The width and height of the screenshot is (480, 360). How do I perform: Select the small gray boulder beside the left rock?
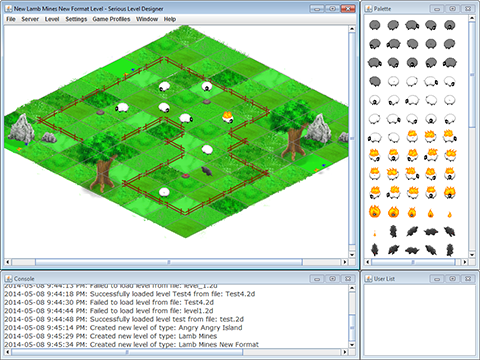tap(49, 137)
